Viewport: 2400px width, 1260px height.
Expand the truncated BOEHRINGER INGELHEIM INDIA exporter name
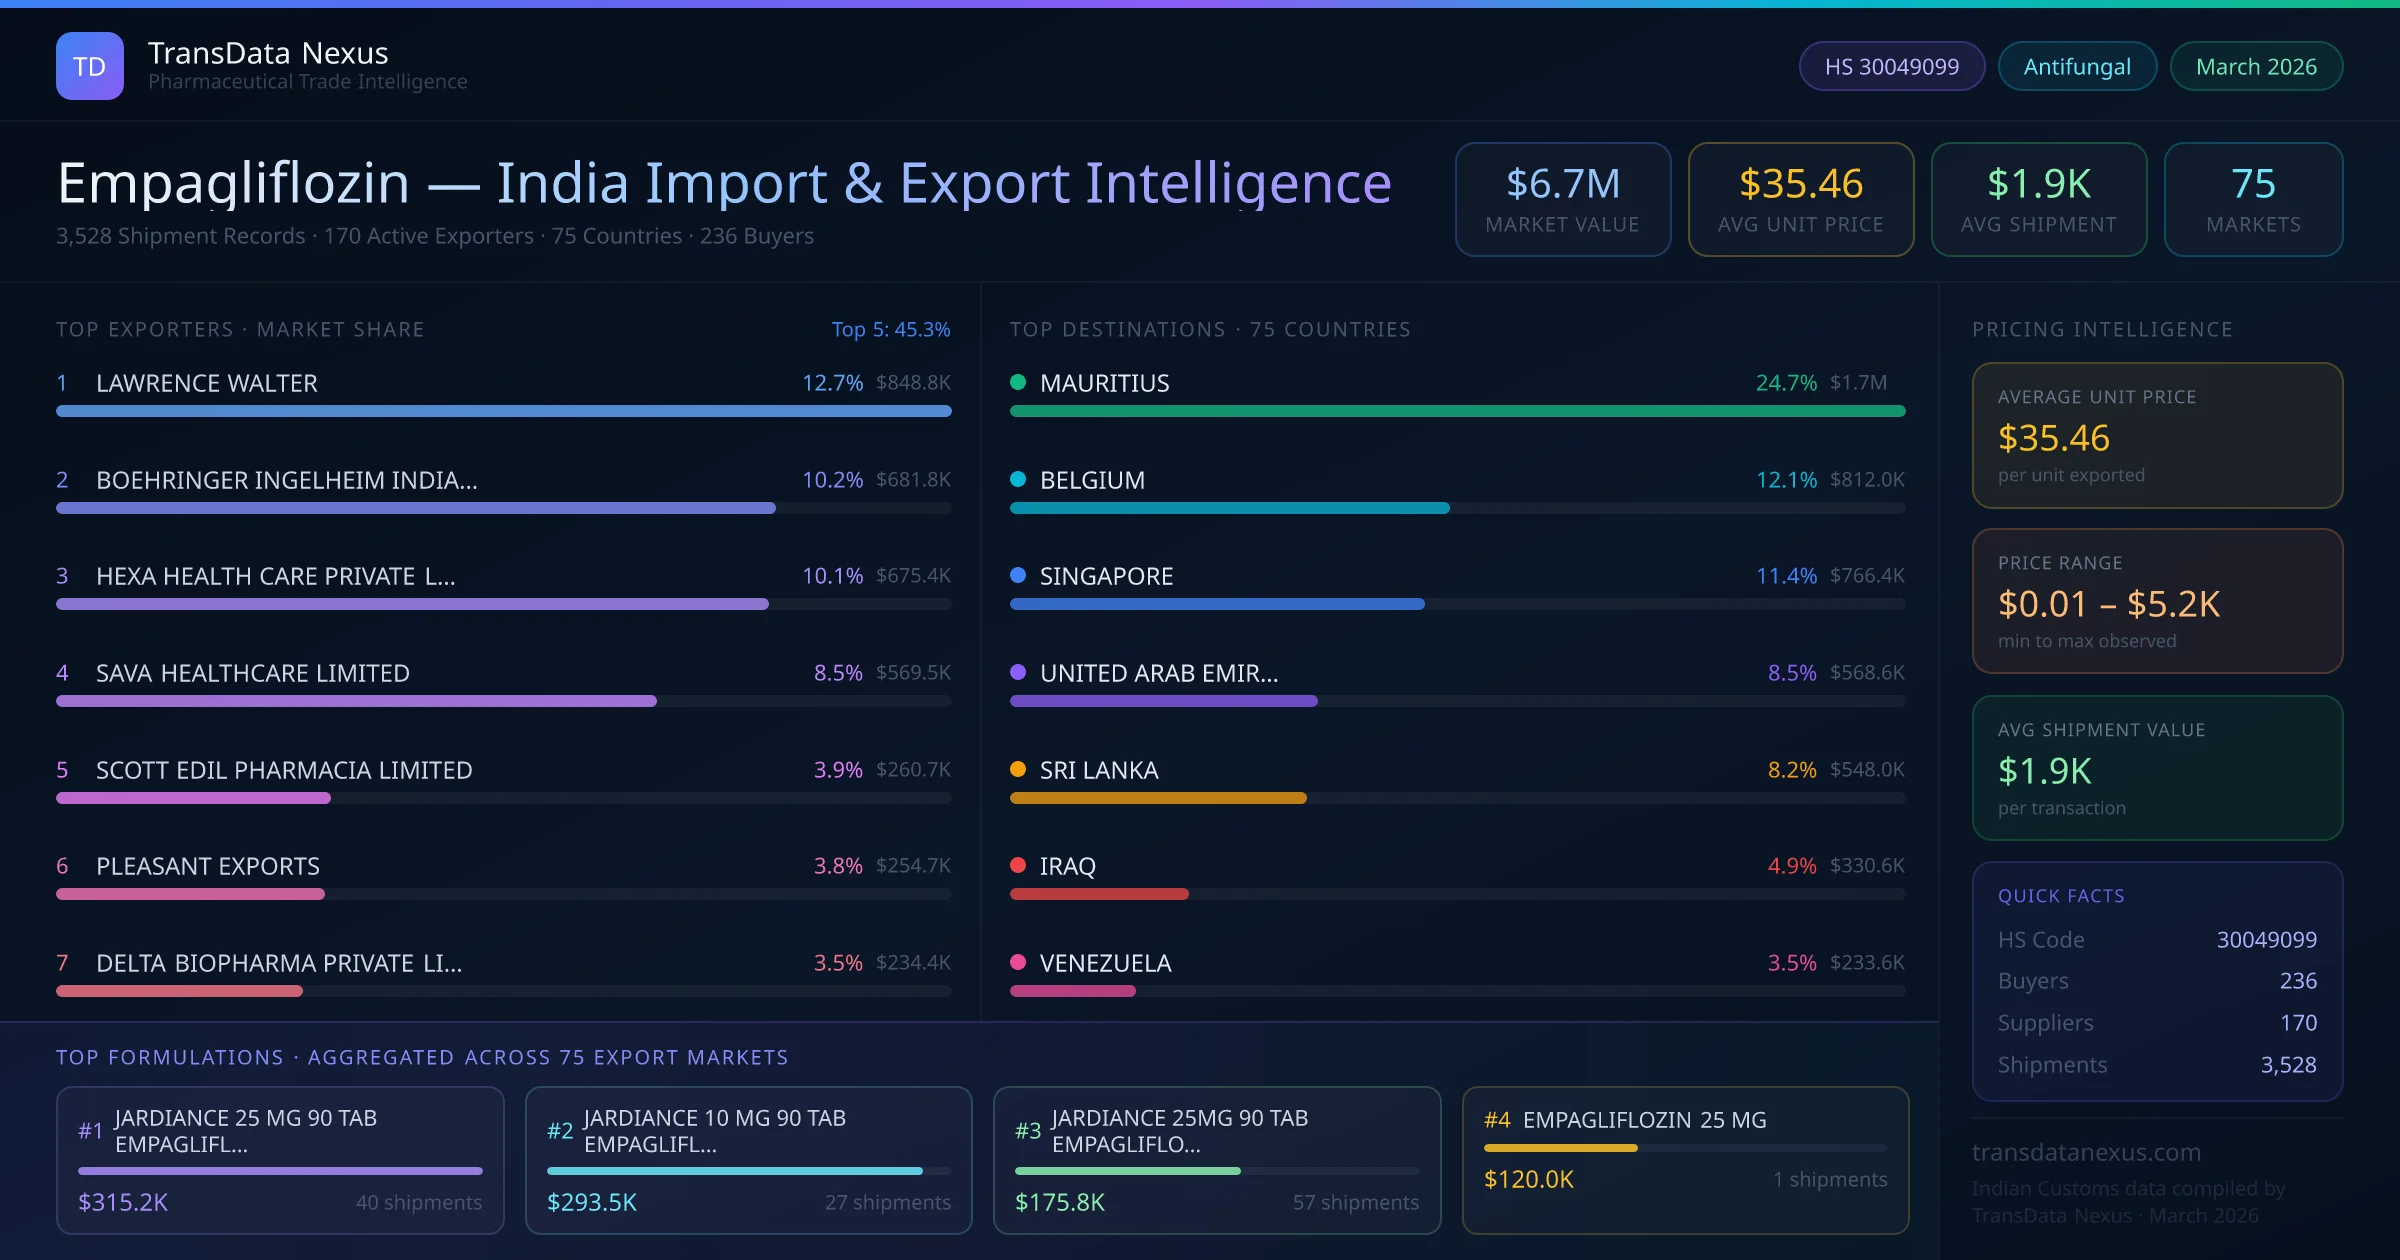287,480
